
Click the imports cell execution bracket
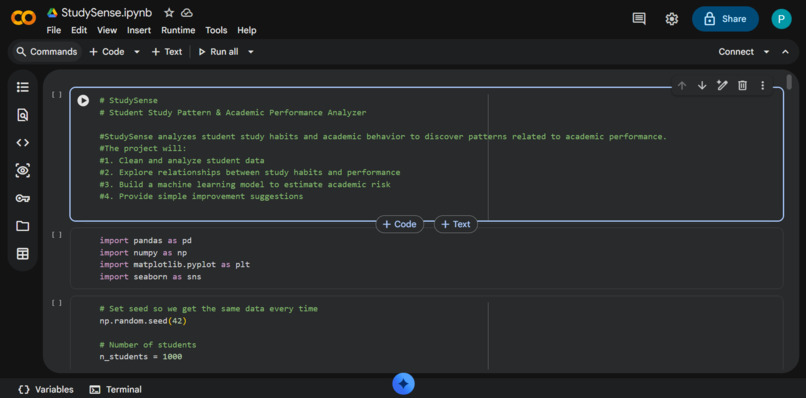tap(57, 235)
